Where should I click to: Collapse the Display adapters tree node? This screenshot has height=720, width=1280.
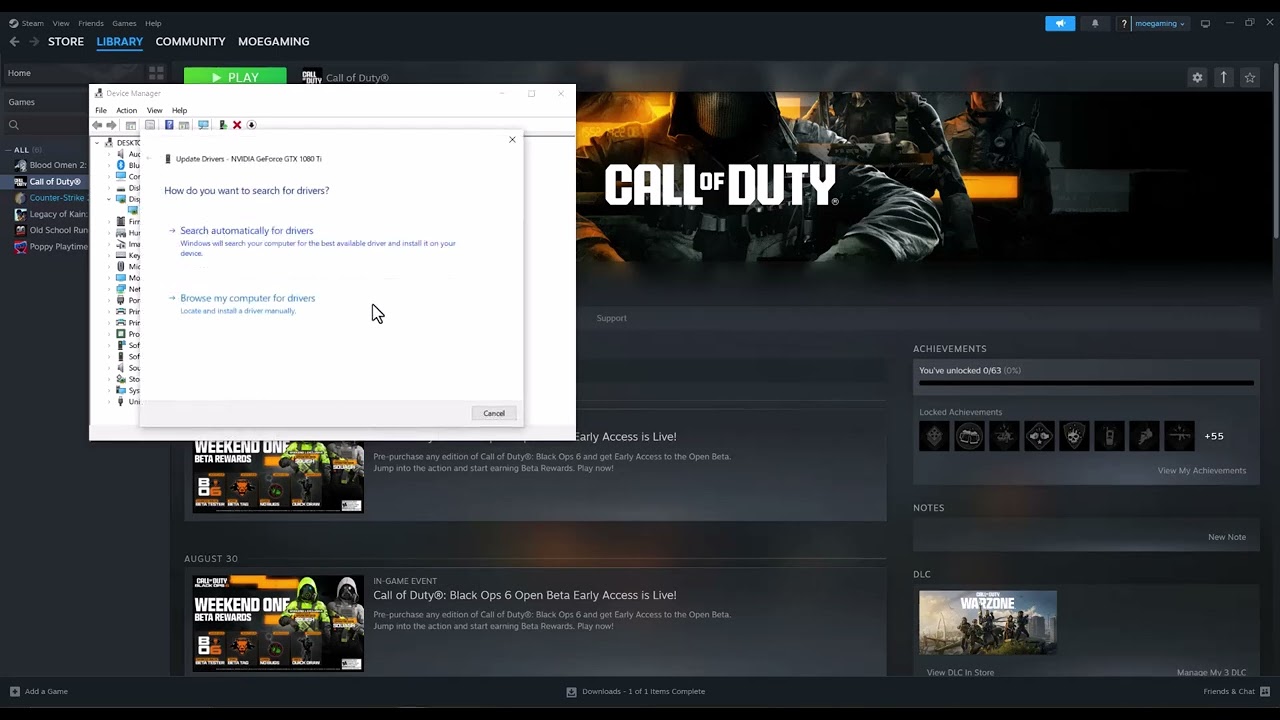click(x=108, y=199)
